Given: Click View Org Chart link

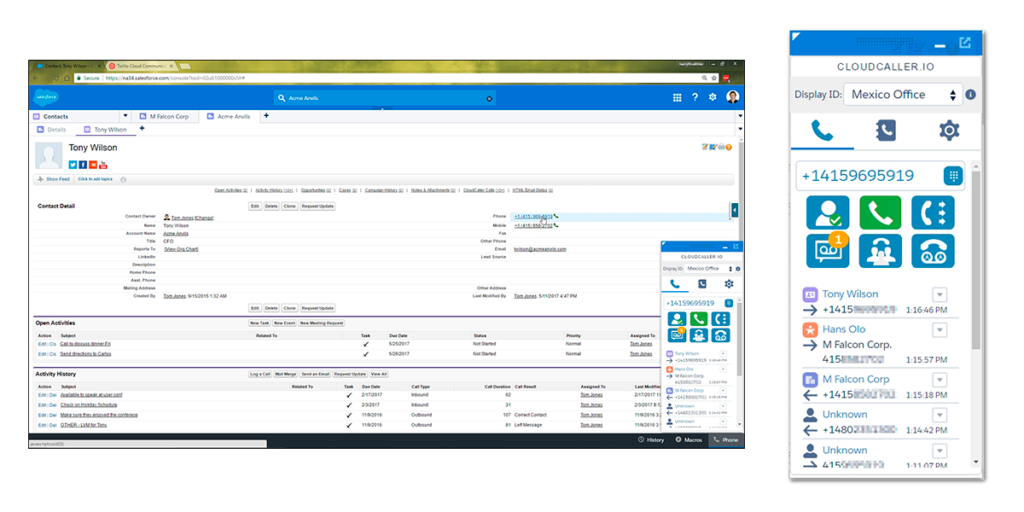Looking at the screenshot, I should coord(181,249).
